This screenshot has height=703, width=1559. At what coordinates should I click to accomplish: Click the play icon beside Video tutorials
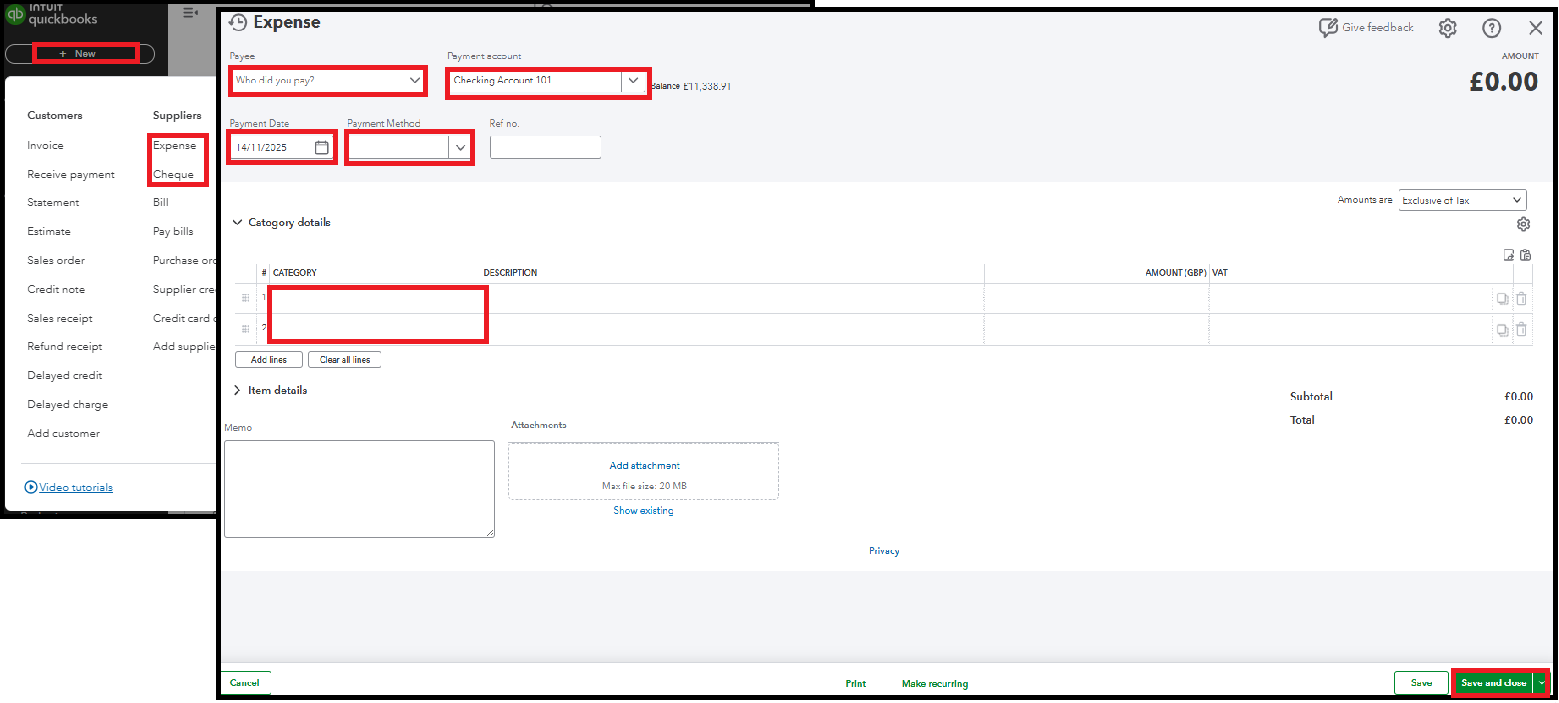(x=31, y=487)
